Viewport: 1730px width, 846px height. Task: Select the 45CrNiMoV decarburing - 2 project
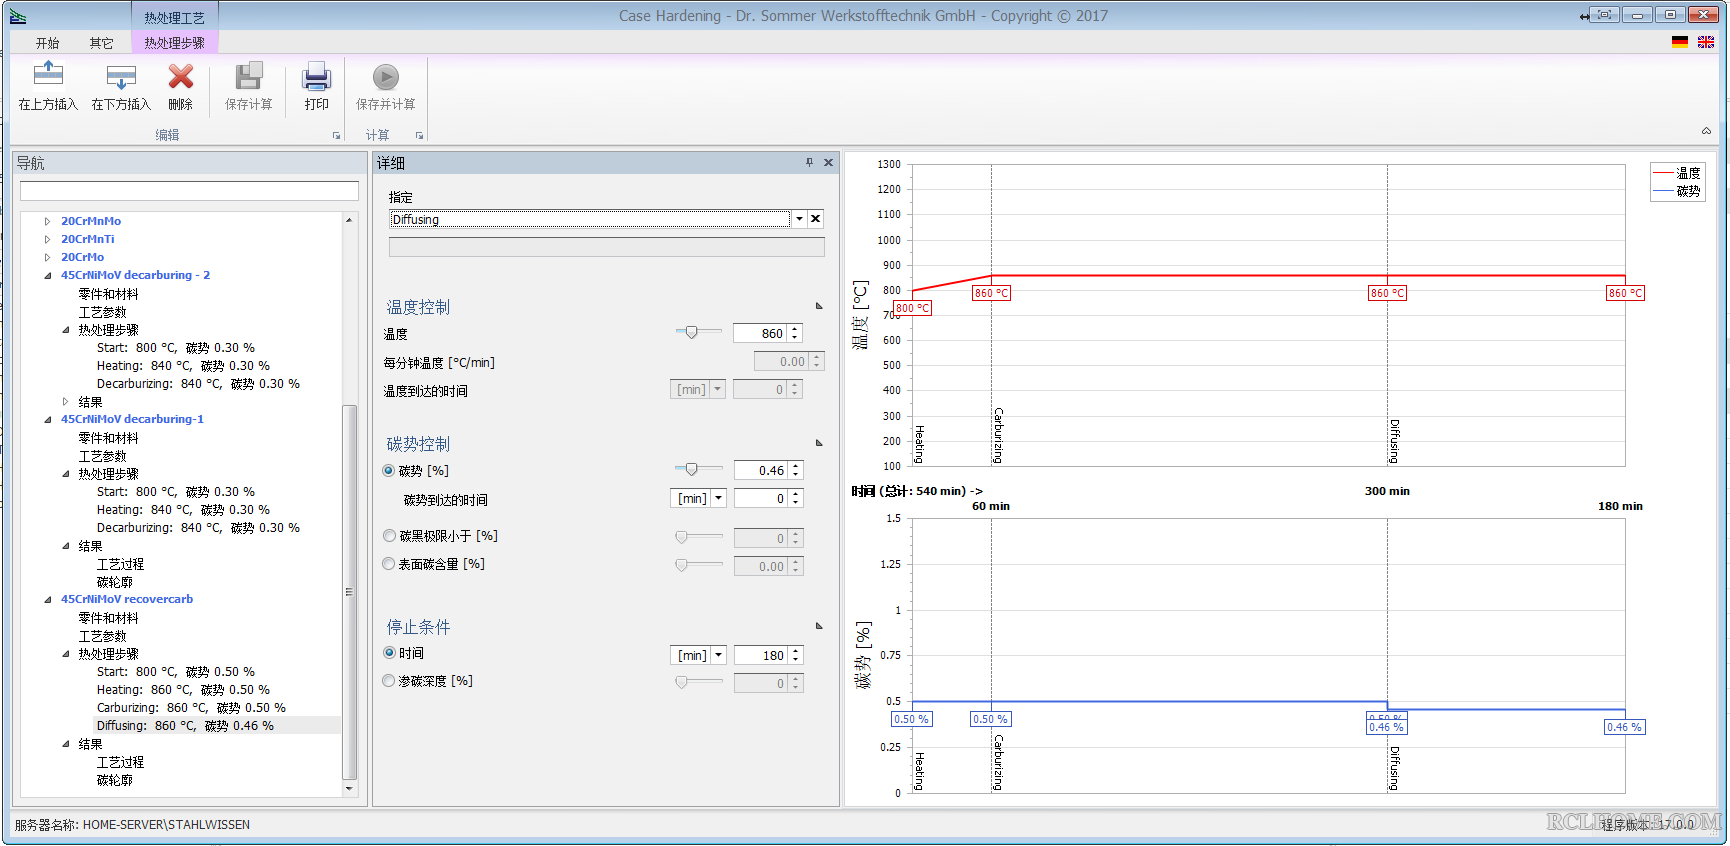click(x=135, y=275)
